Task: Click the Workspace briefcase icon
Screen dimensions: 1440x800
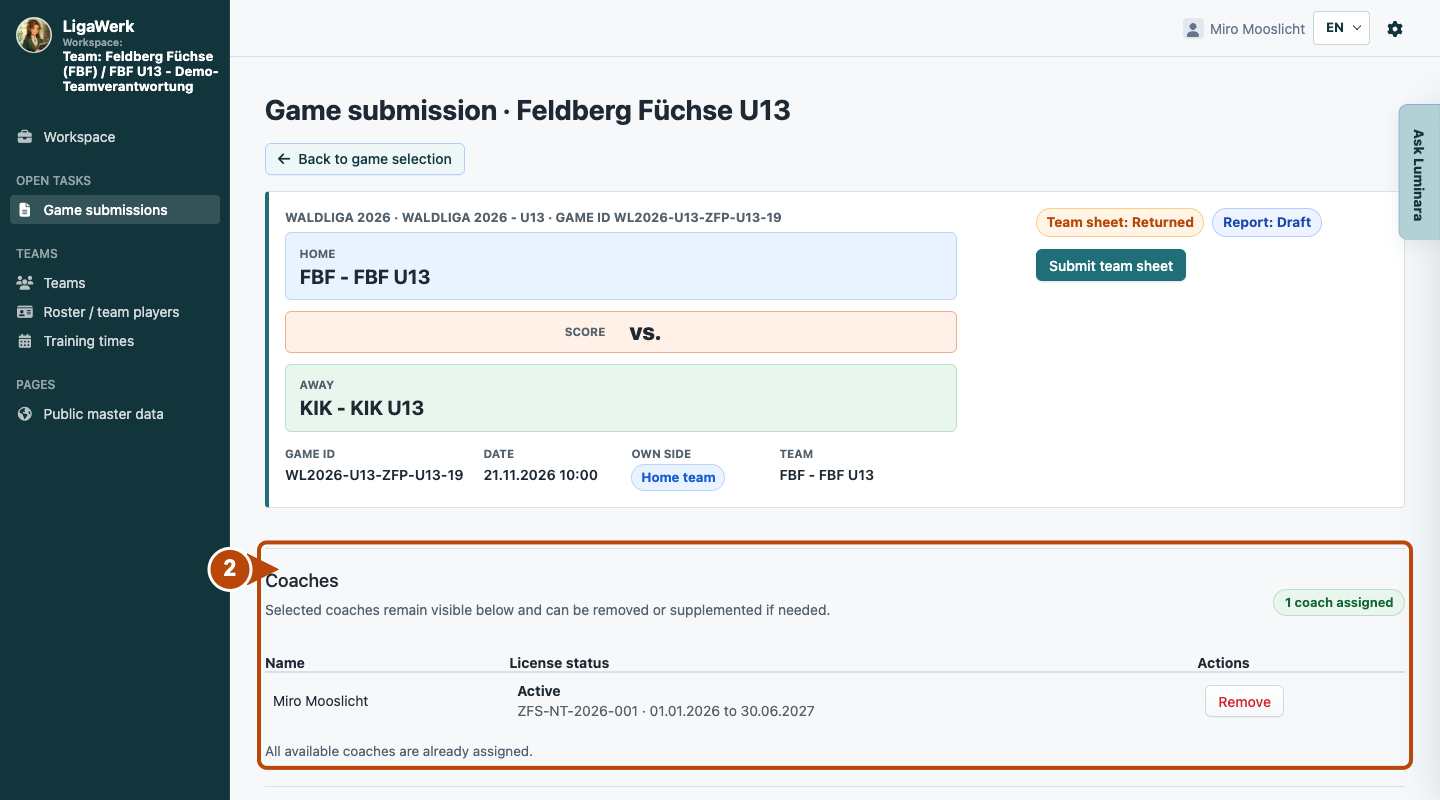Action: (x=25, y=137)
